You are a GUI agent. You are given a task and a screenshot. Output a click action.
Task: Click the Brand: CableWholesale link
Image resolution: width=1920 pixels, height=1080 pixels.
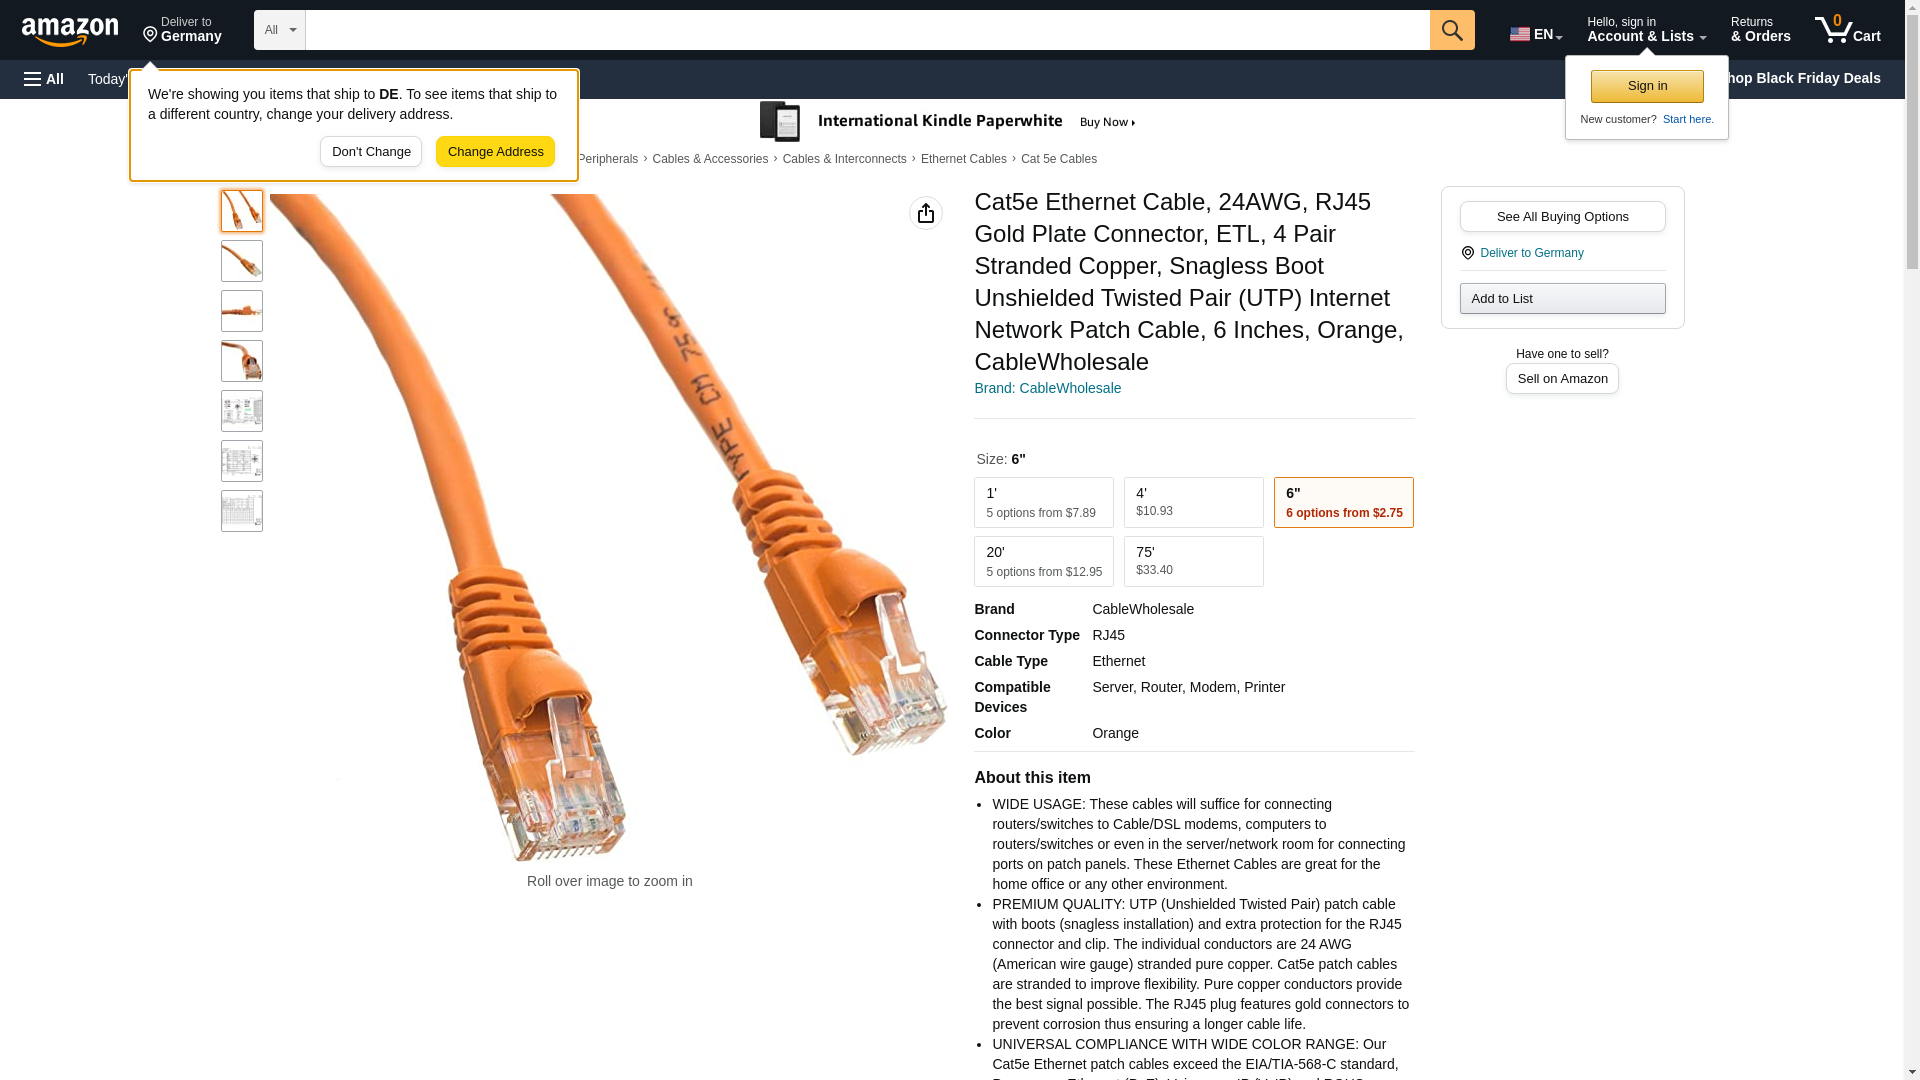click(x=1047, y=389)
